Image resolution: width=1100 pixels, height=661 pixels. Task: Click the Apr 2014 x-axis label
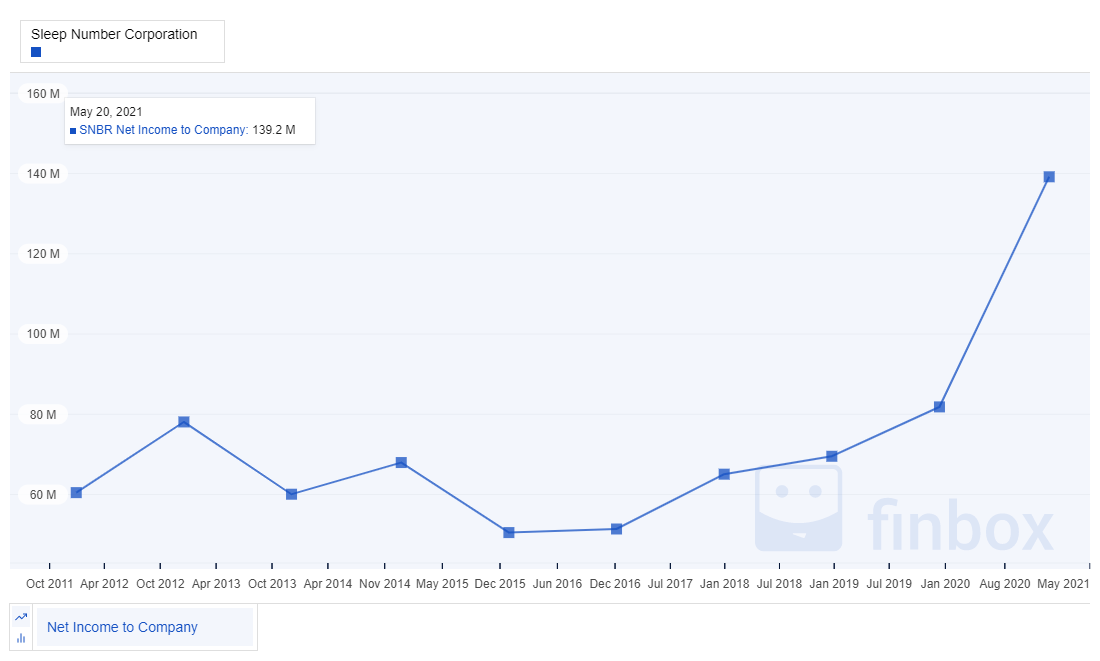pos(328,583)
